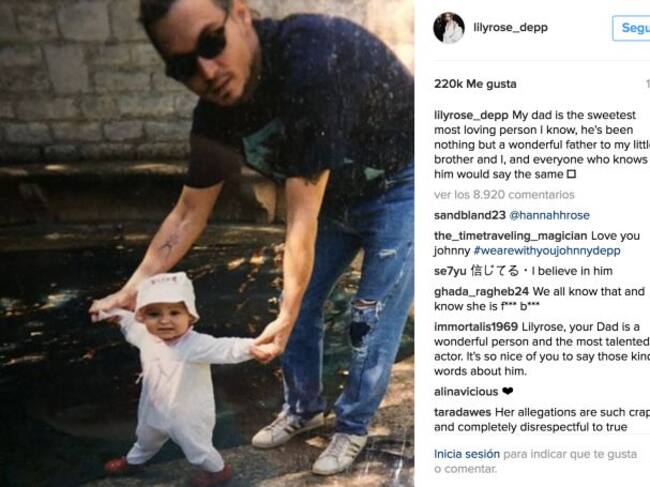Open the taradawes commenter profile
650x487 pixels.
click(462, 412)
